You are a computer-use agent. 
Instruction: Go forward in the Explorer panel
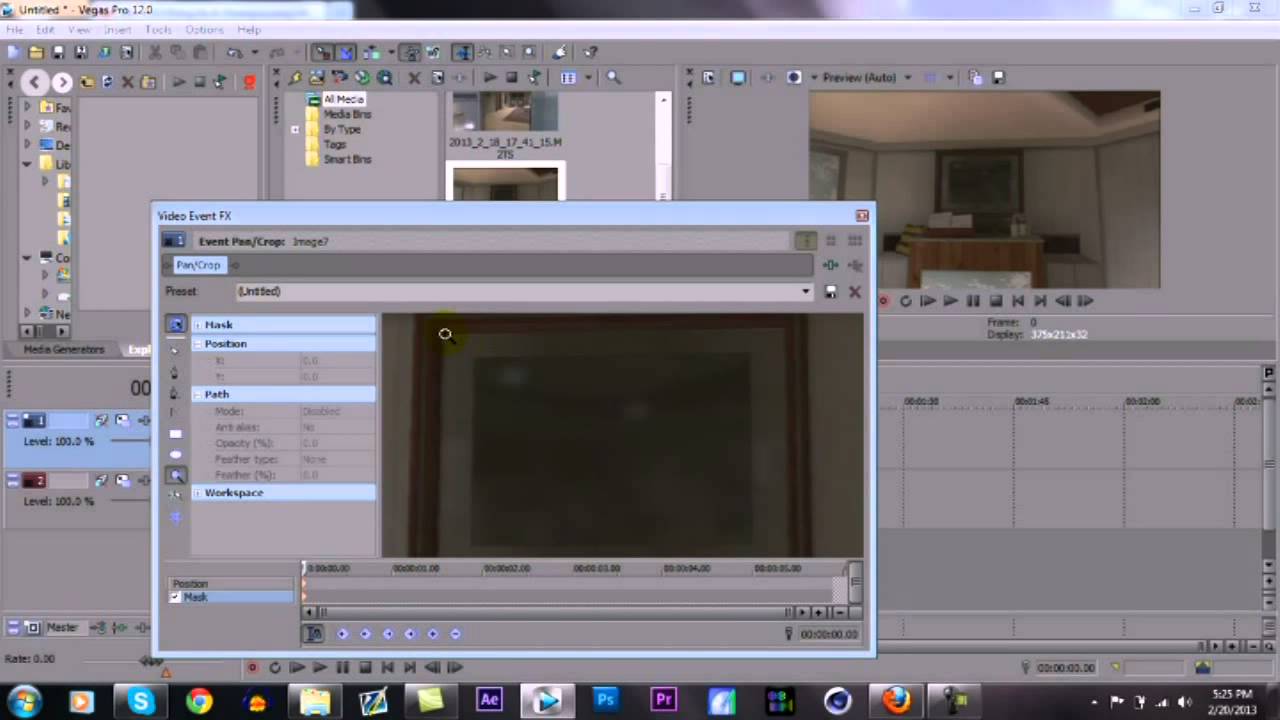(62, 82)
